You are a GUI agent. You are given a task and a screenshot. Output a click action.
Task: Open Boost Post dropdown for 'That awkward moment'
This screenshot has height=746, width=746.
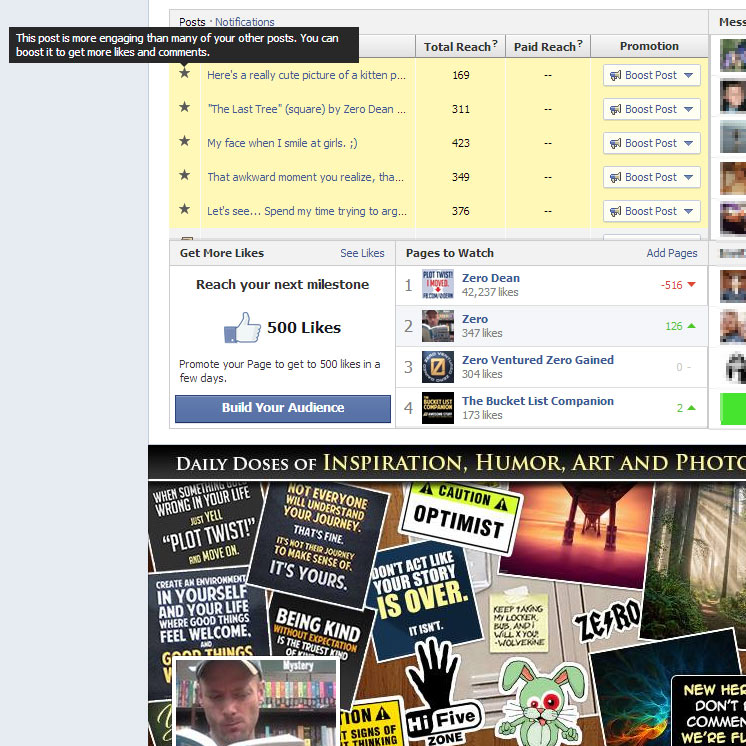coord(652,177)
